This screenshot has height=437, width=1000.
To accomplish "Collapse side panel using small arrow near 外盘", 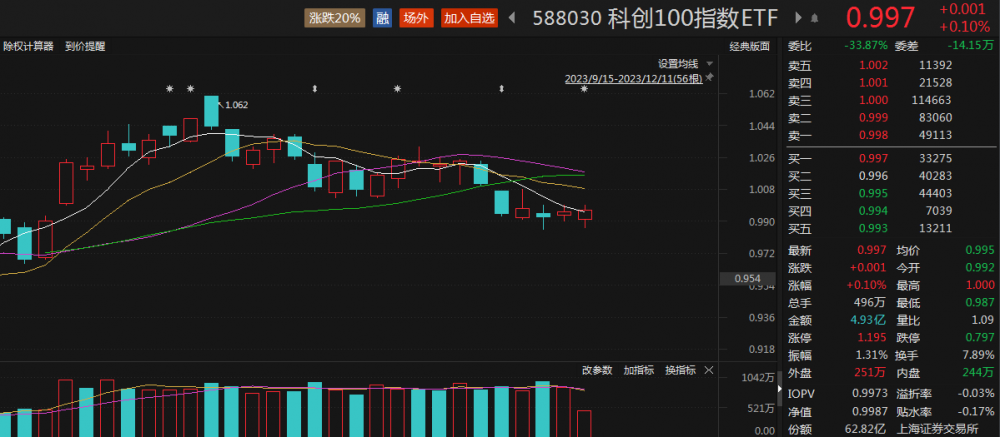I will 779,387.
